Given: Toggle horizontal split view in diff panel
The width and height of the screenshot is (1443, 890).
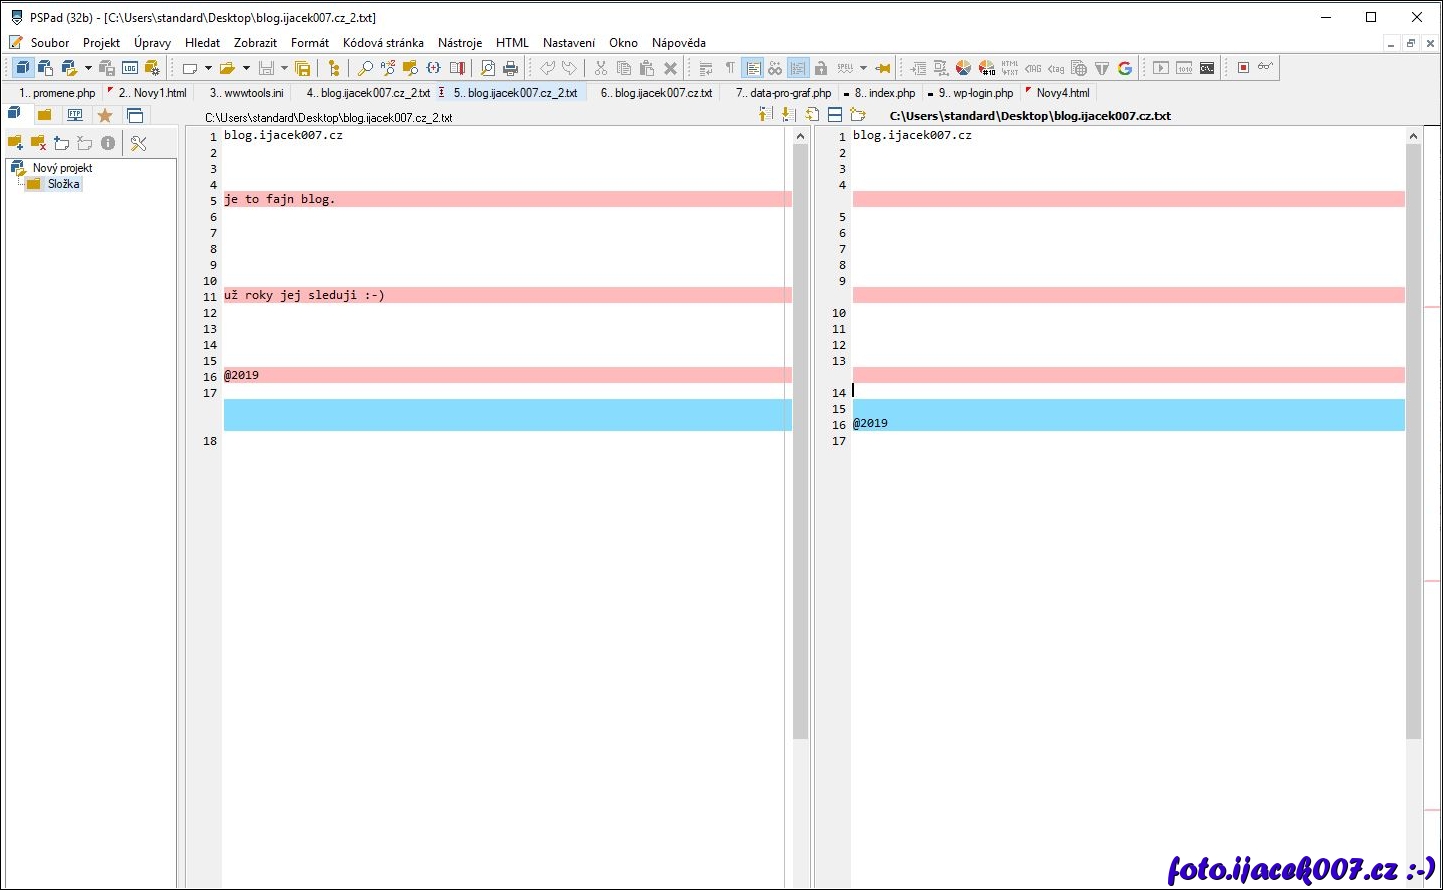Looking at the screenshot, I should click(835, 115).
